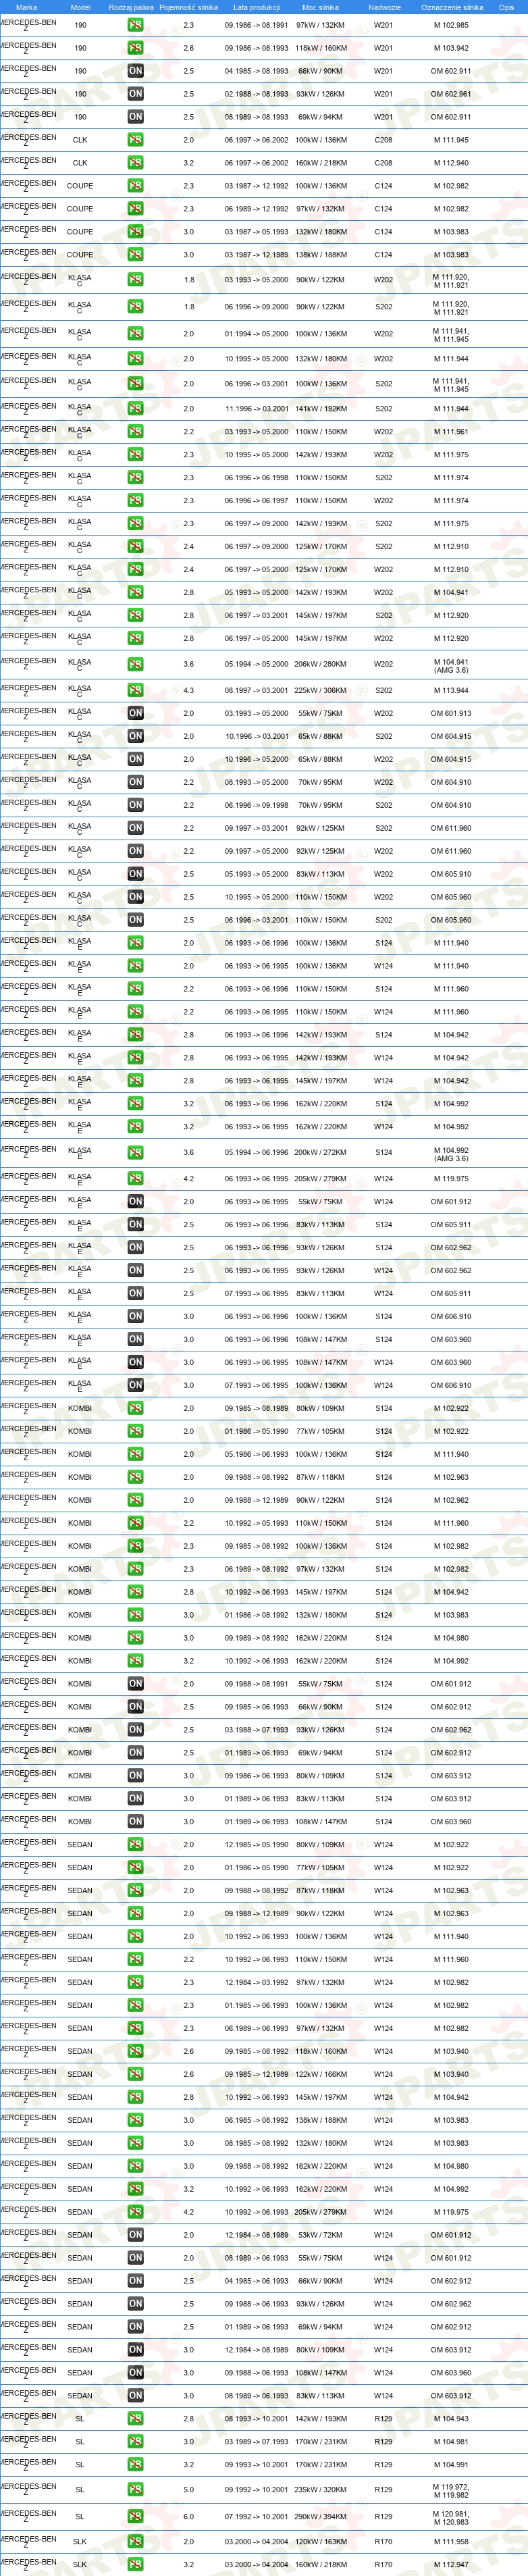Click the ON icon for KLASA E OM 601.912

[x=135, y=1201]
